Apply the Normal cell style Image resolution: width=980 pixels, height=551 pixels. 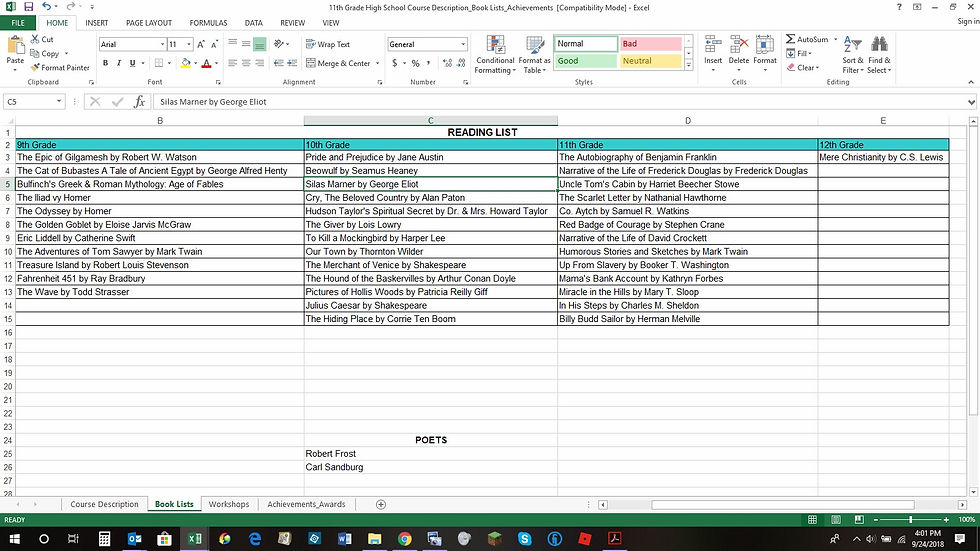[586, 44]
